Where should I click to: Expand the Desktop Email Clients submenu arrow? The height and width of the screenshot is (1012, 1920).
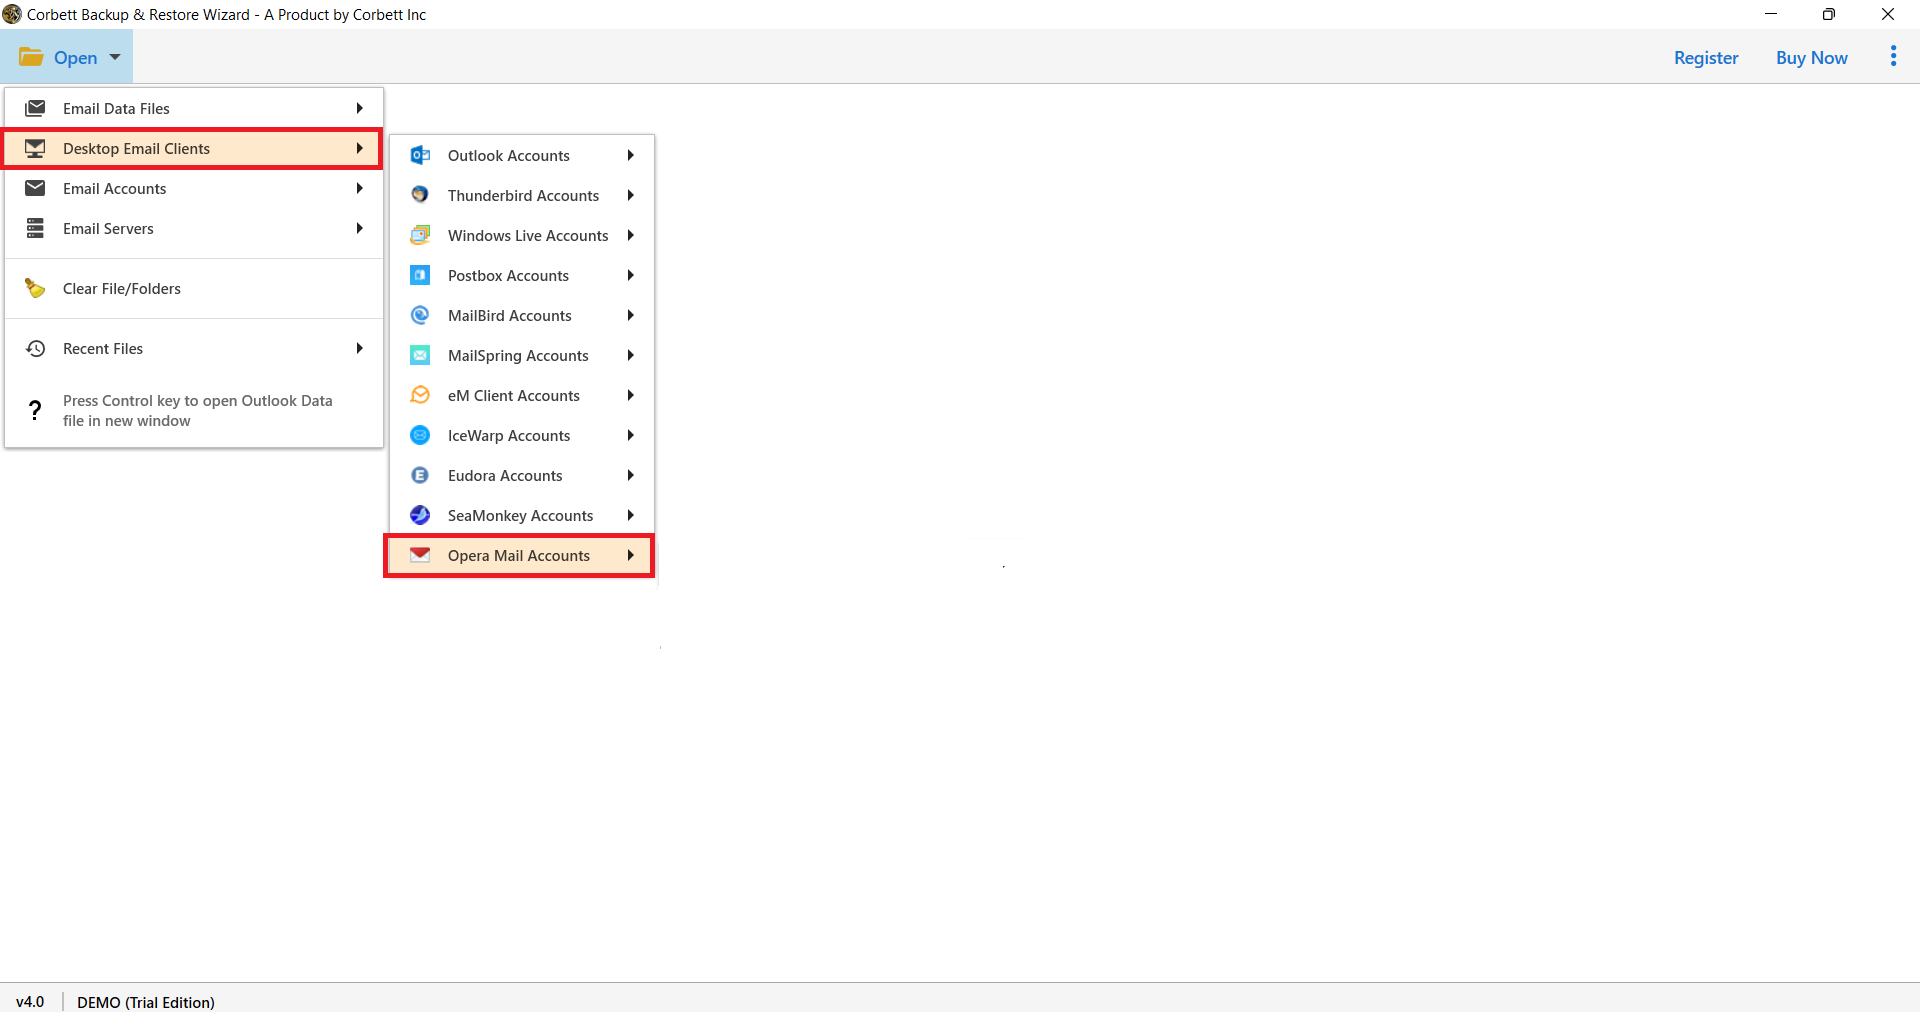359,148
